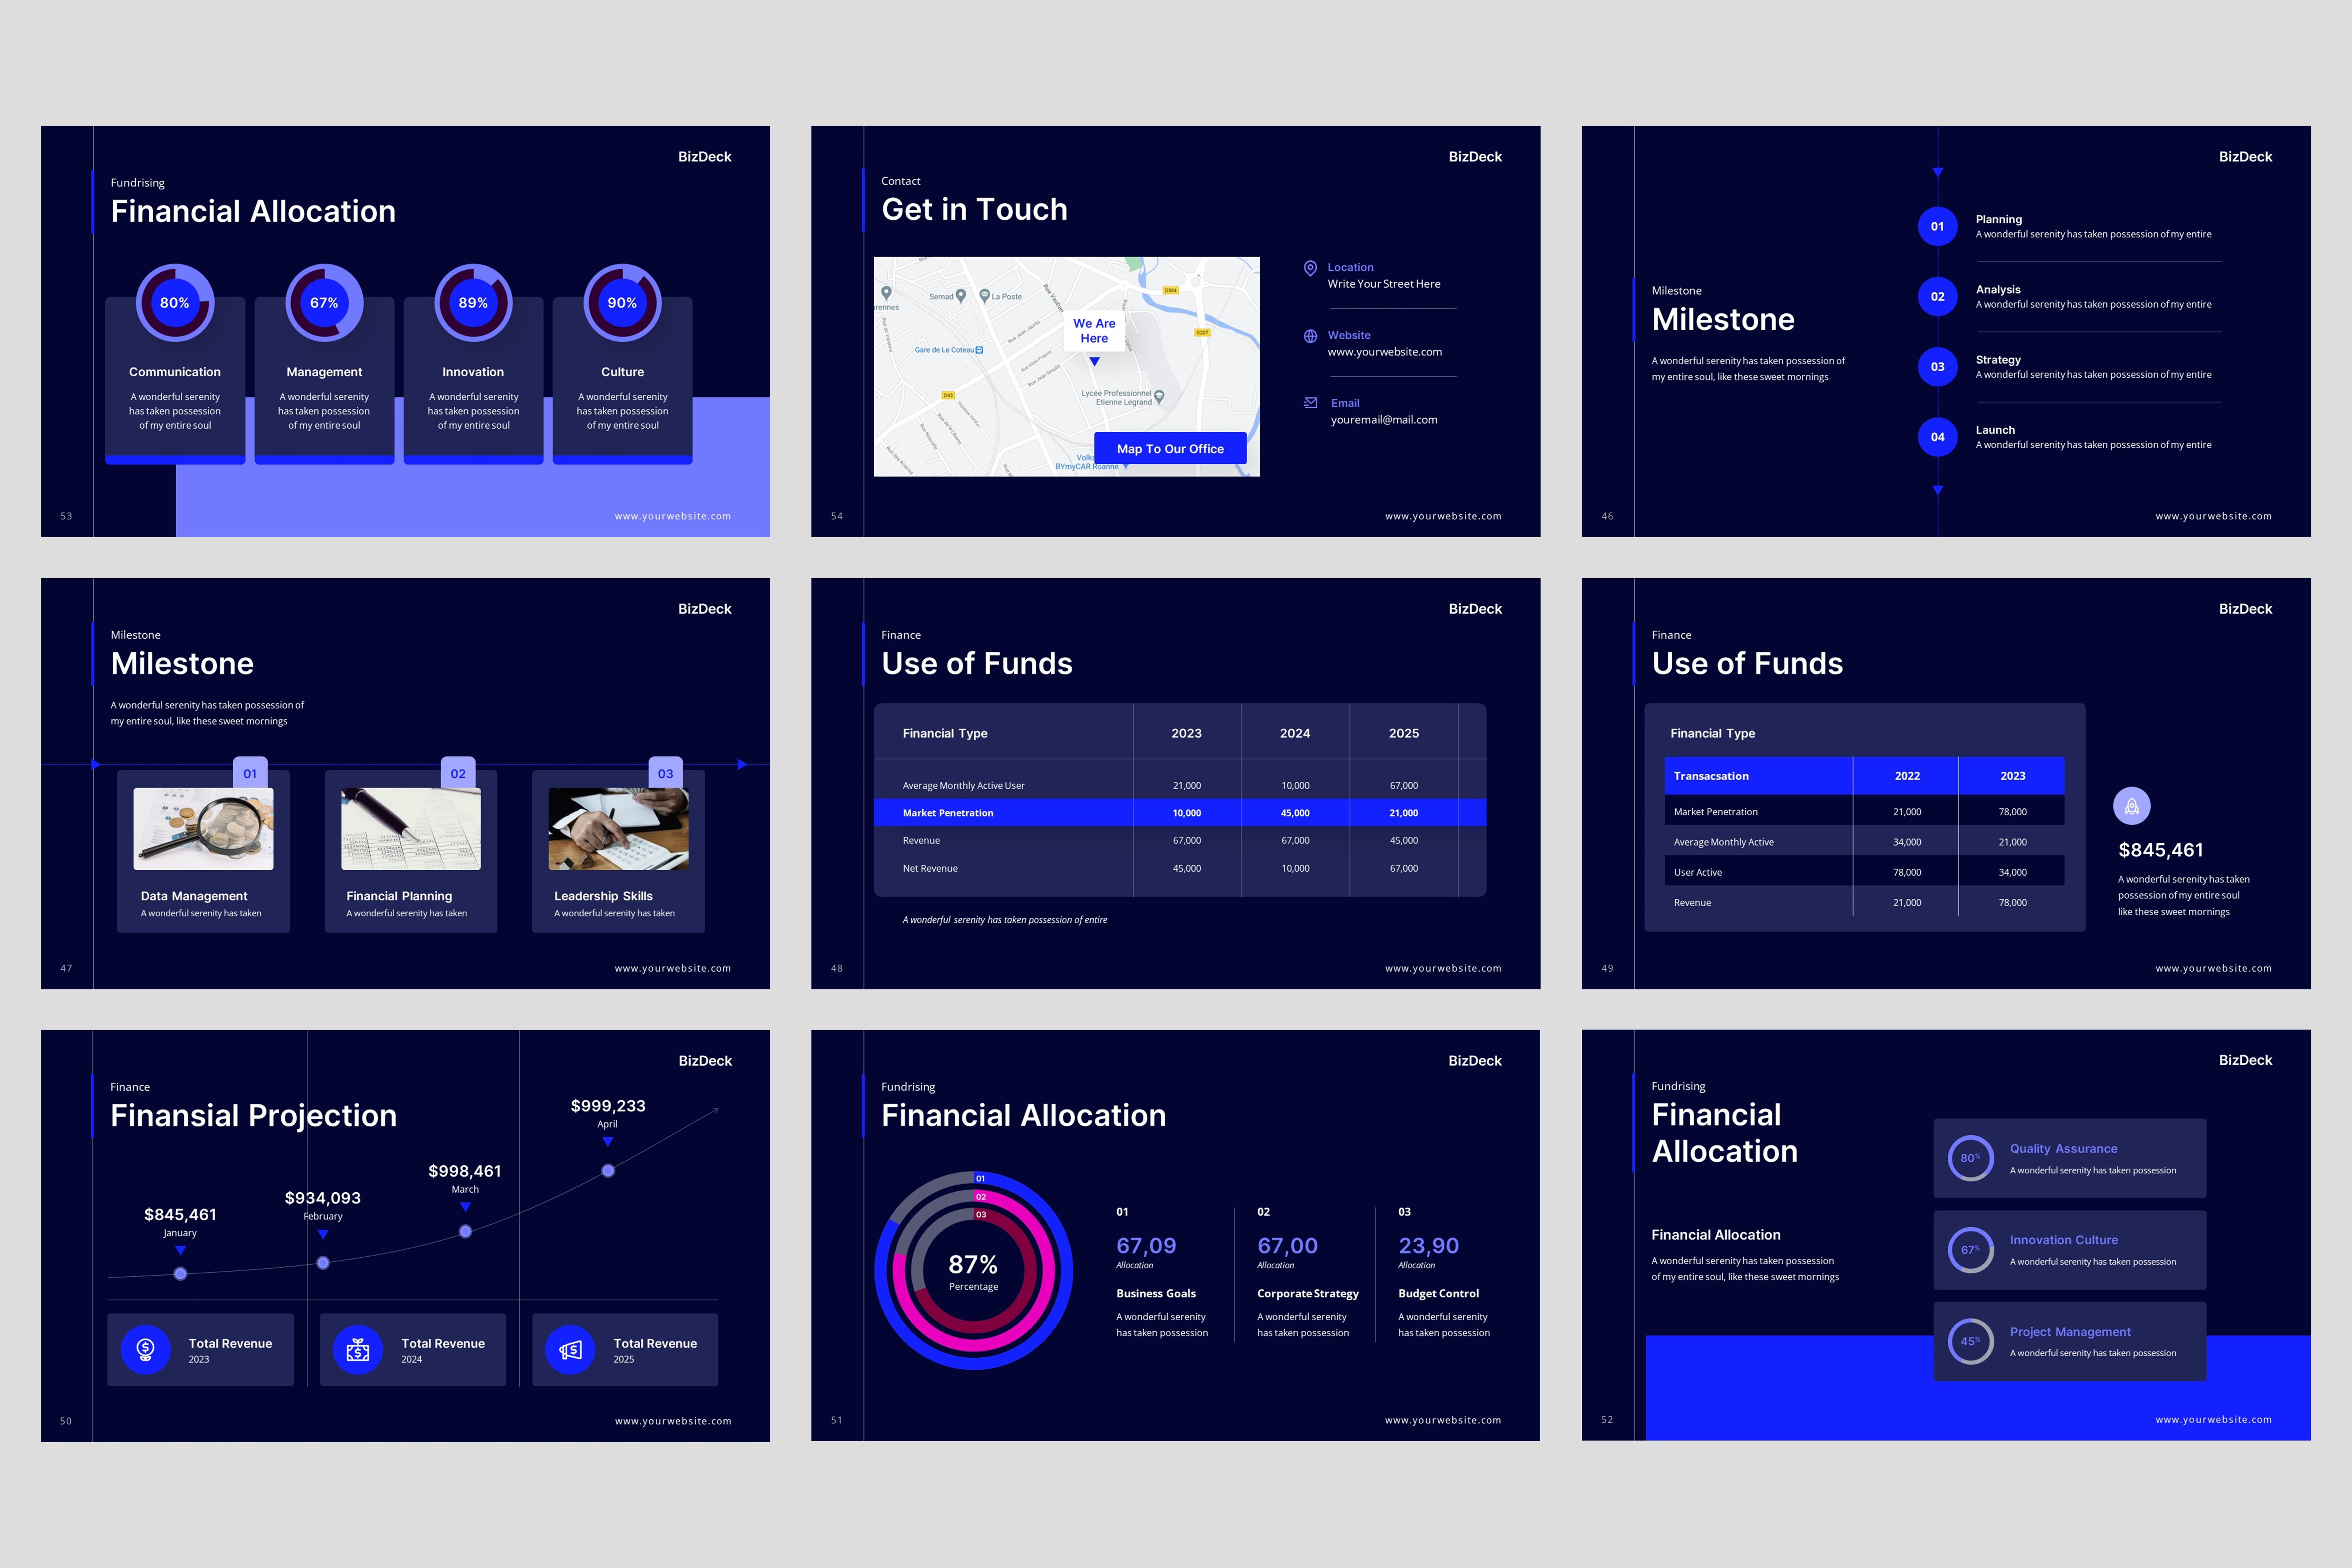Toggle the Transaction highlighted row in Use of Funds
Image resolution: width=2352 pixels, height=1568 pixels.
coord(1864,775)
